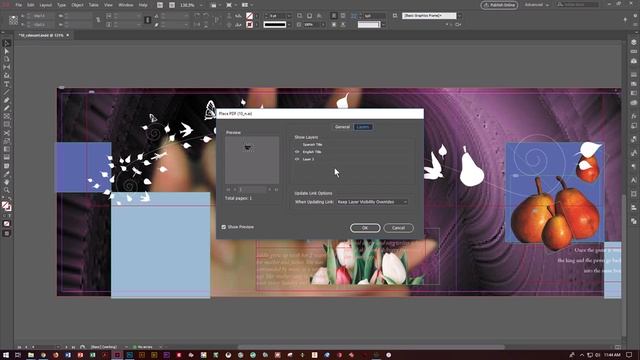Hide the English Title layer
This screenshot has height=360, width=640.
(x=297, y=152)
